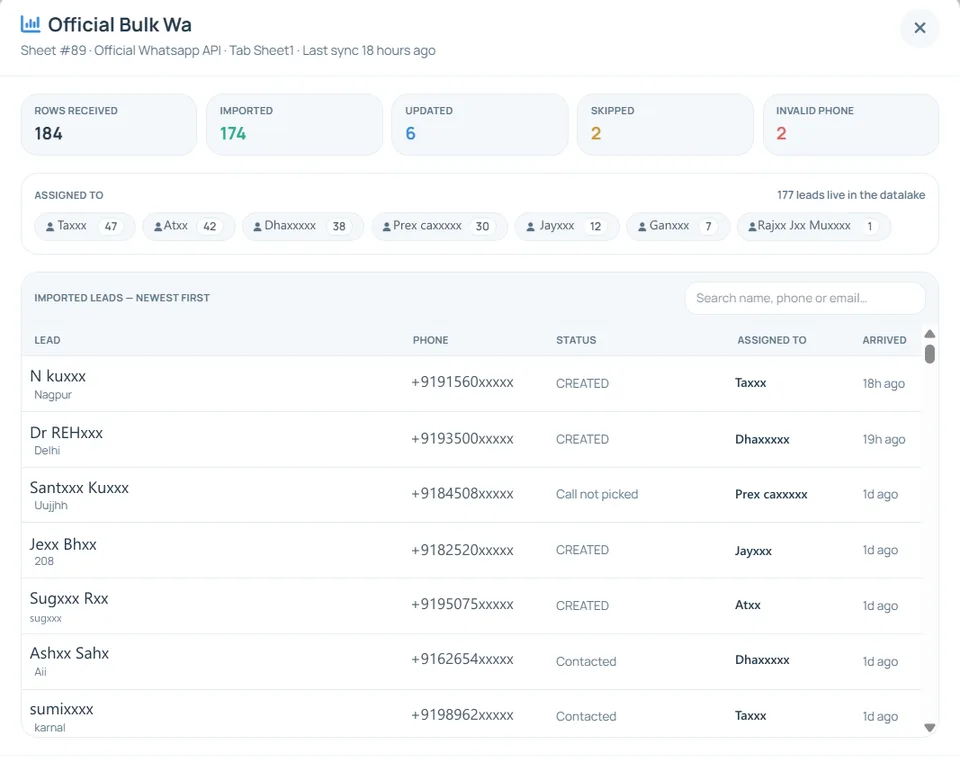The image size is (960, 762).
Task: Click the LEAD column header
Action: [x=47, y=340]
